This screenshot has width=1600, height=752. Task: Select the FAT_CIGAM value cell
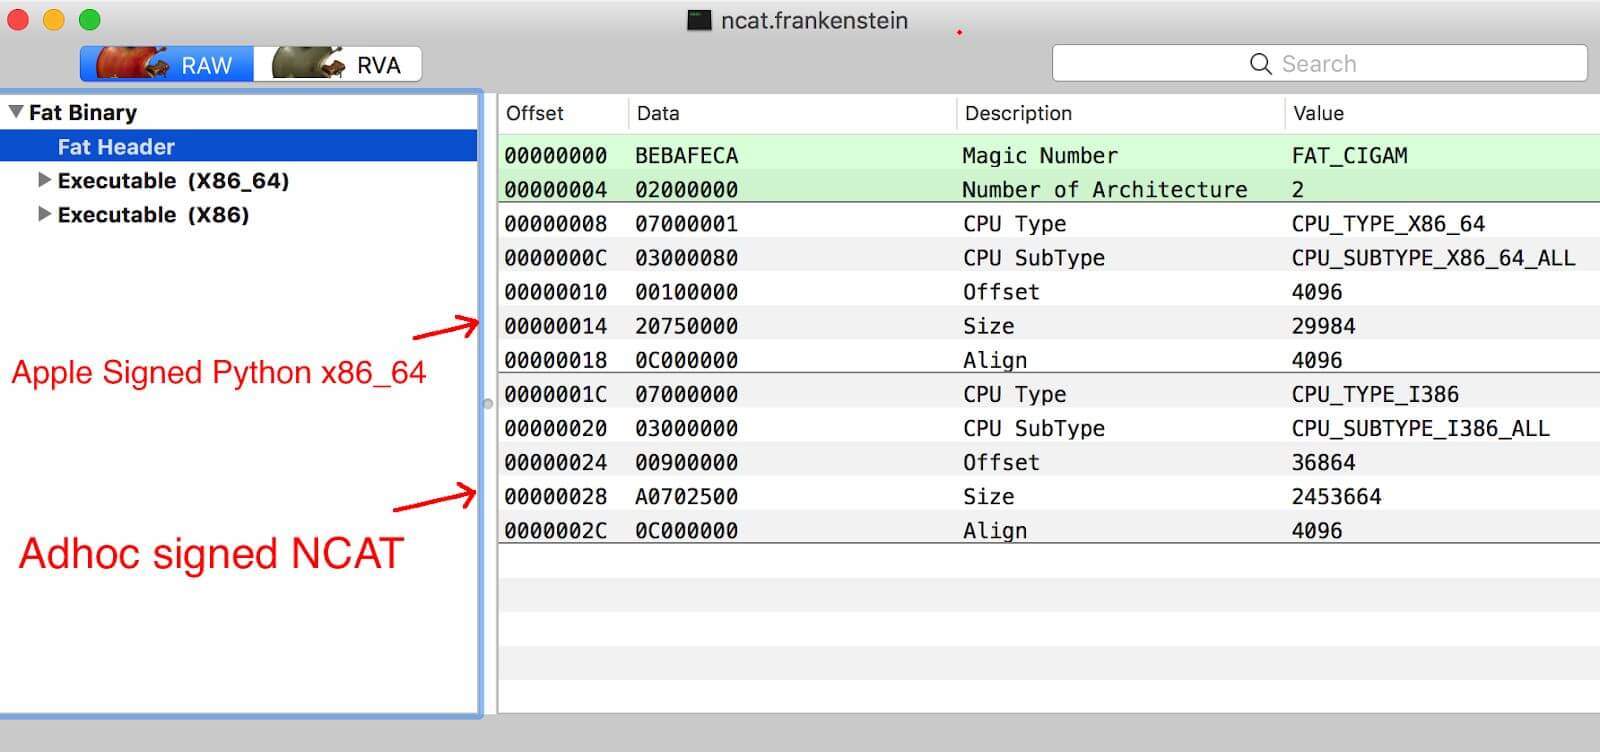coord(1349,156)
